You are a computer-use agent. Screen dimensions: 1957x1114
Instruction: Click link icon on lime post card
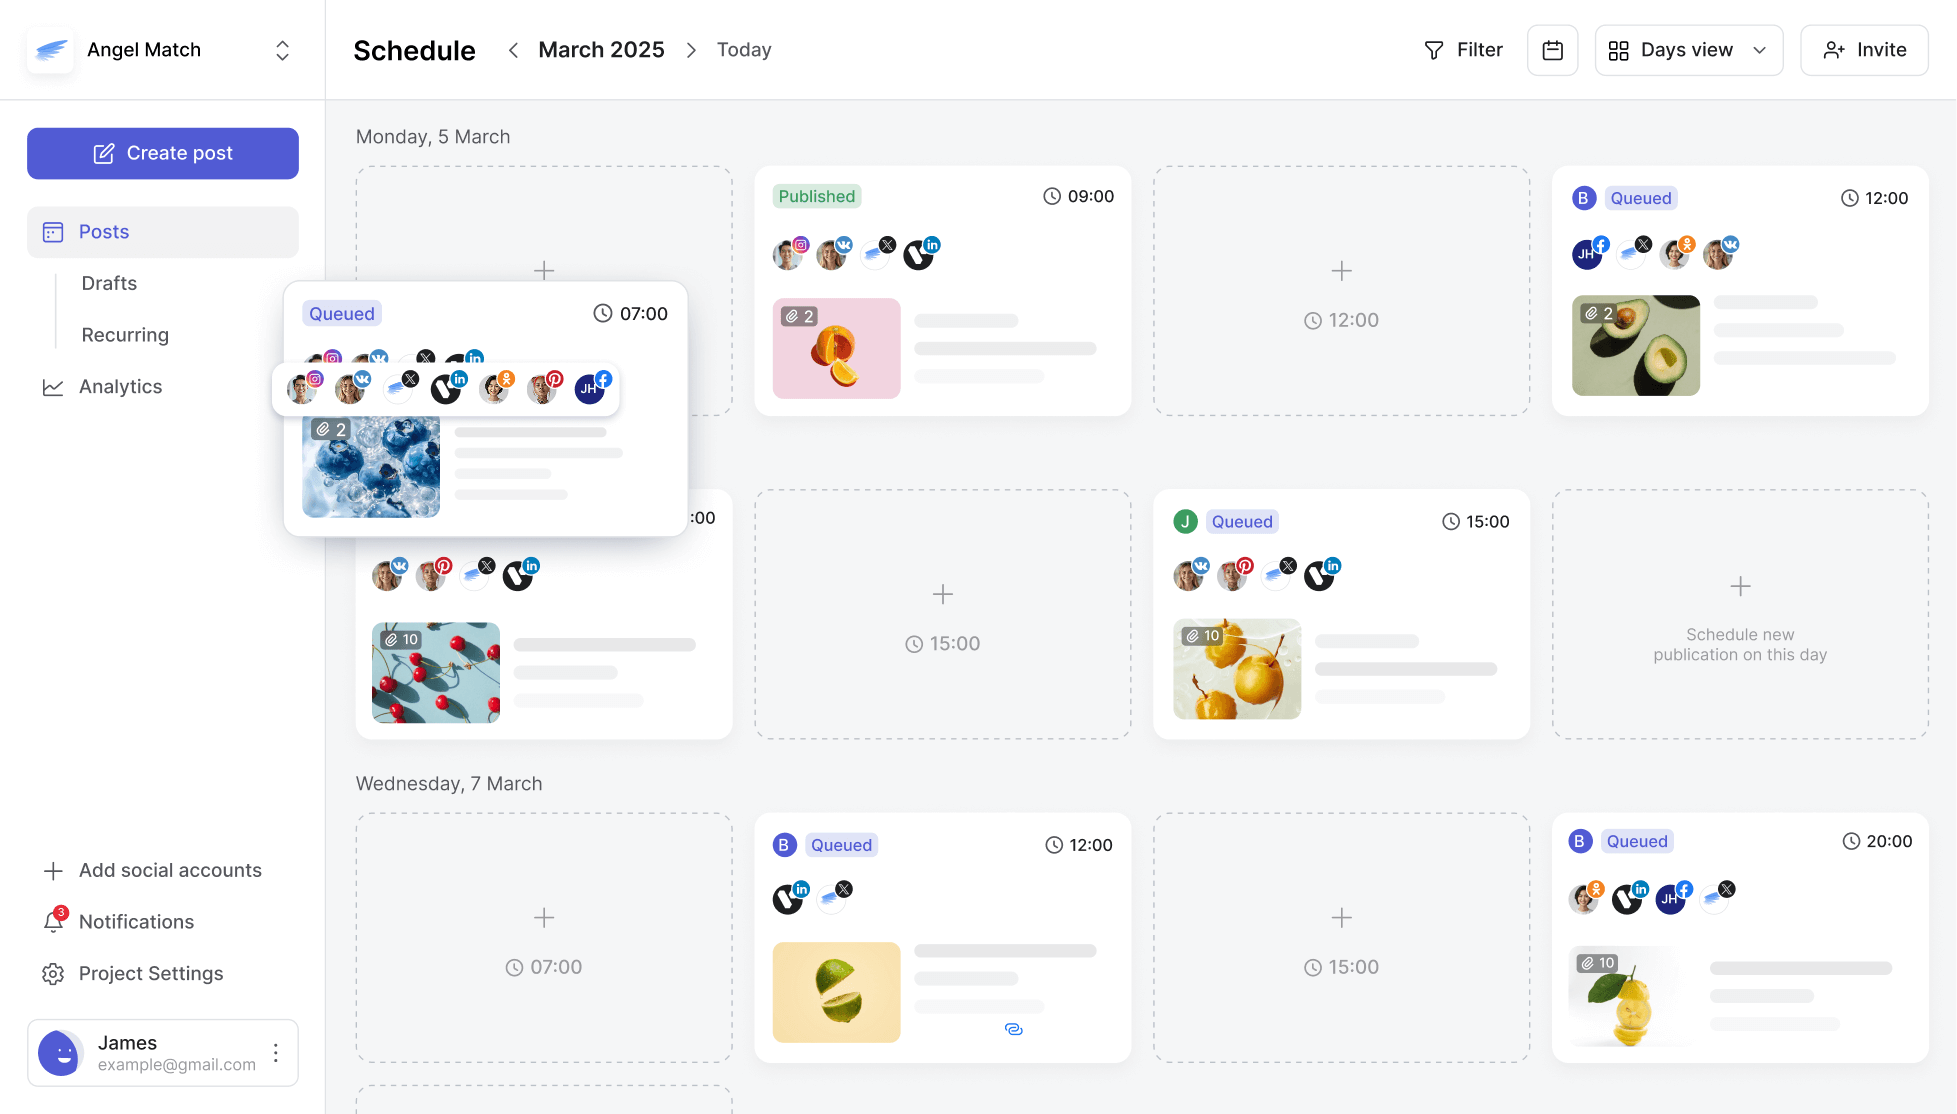pos(1014,1029)
